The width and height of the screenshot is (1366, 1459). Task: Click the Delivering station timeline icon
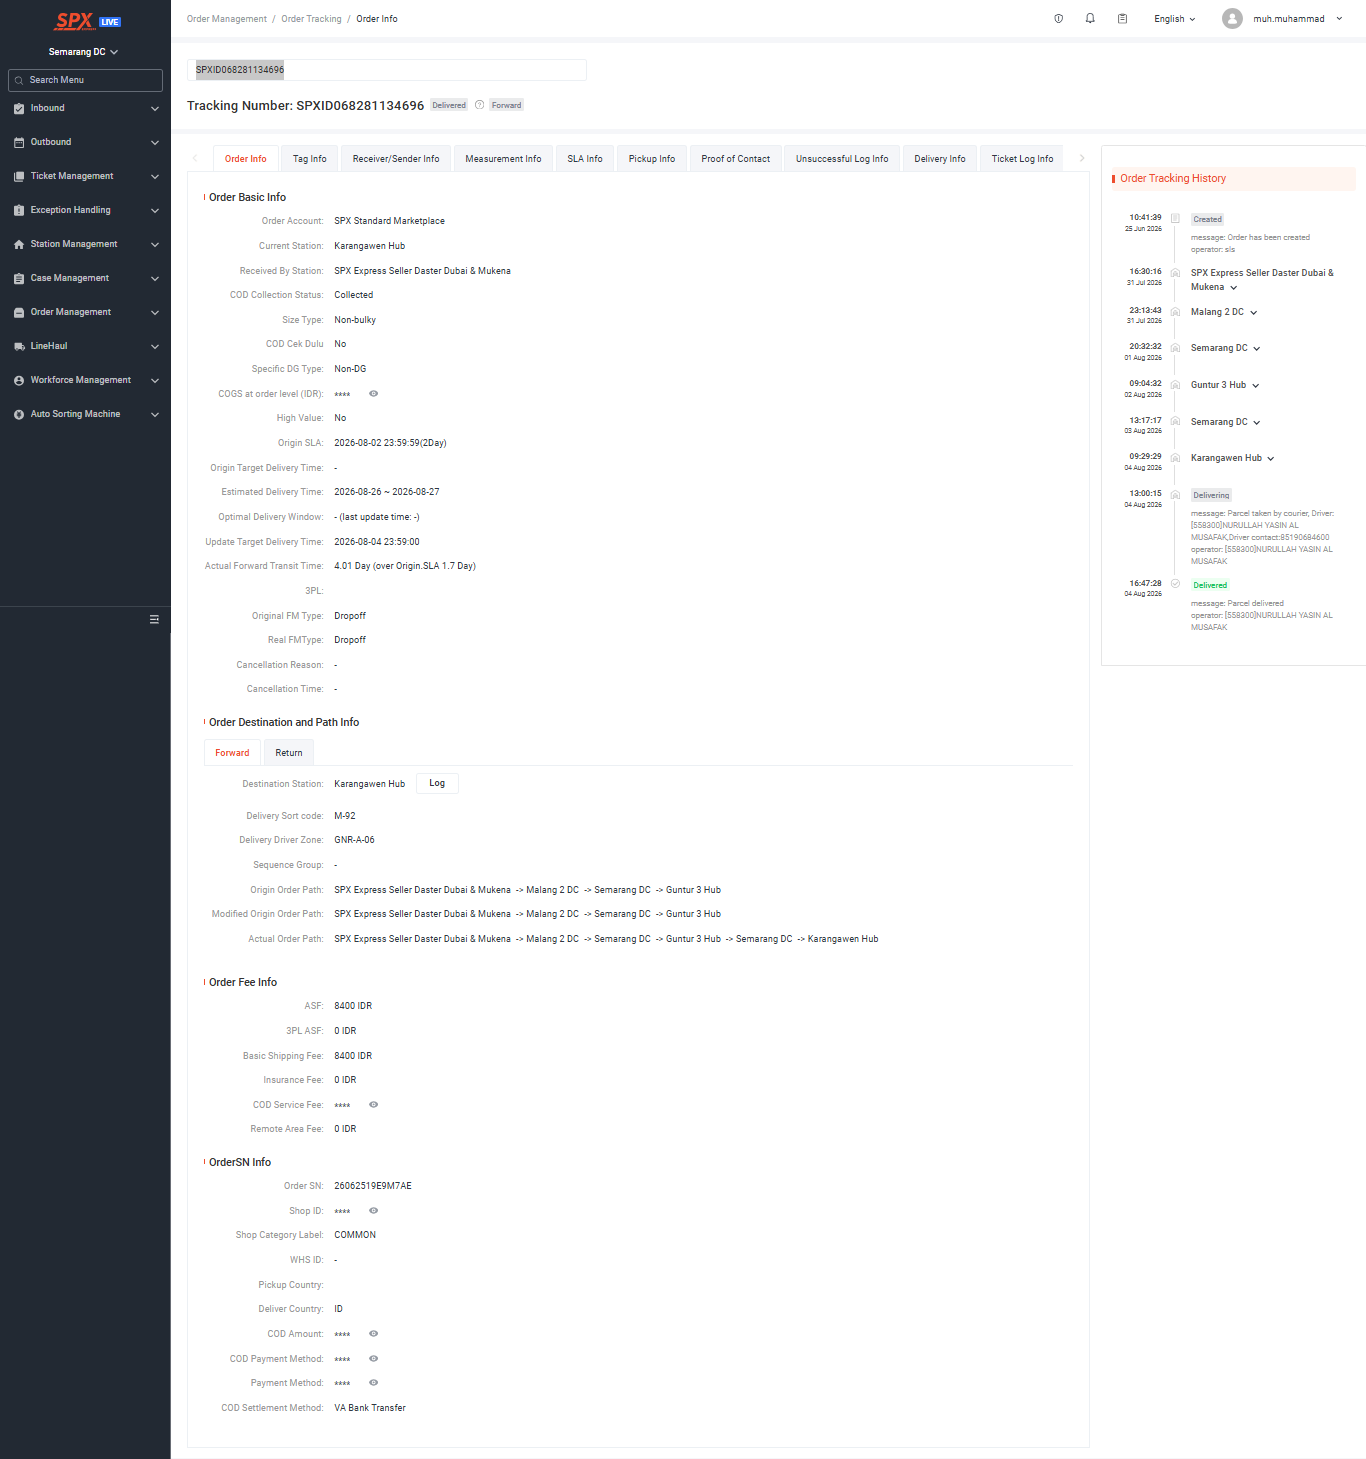click(x=1175, y=494)
